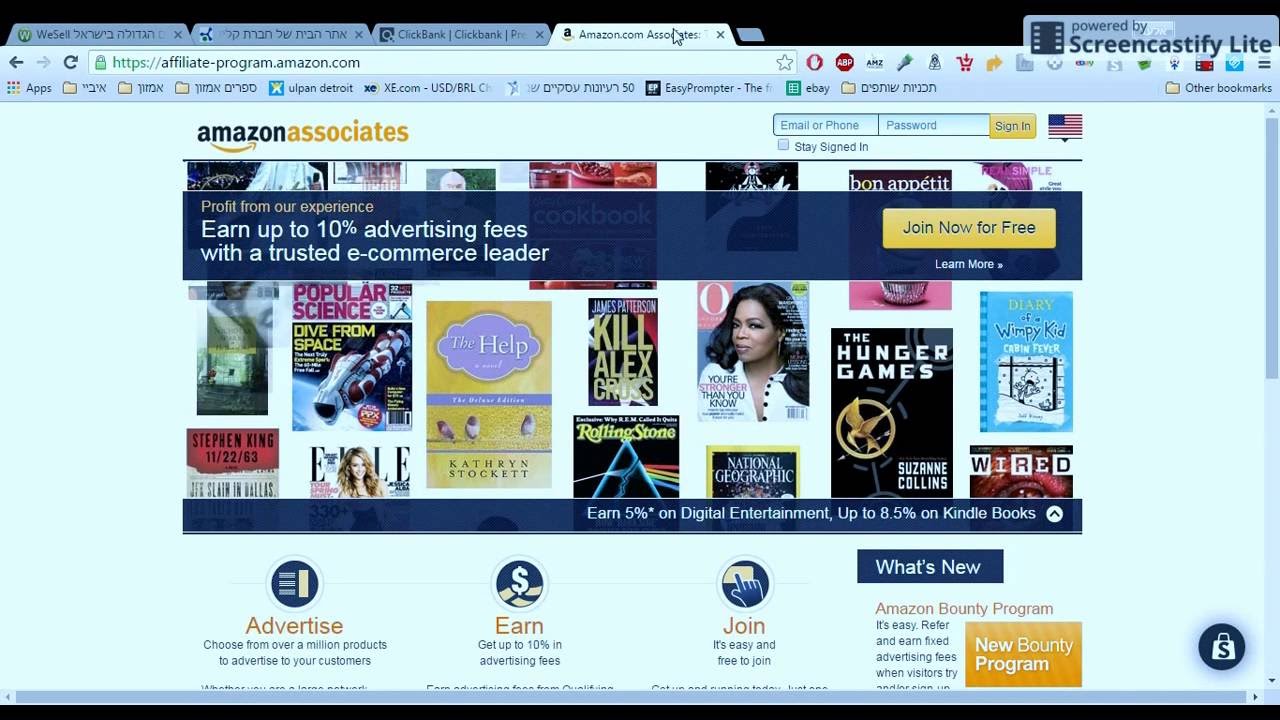Click the Sign In button
Viewport: 1280px width, 720px height.
point(1012,126)
